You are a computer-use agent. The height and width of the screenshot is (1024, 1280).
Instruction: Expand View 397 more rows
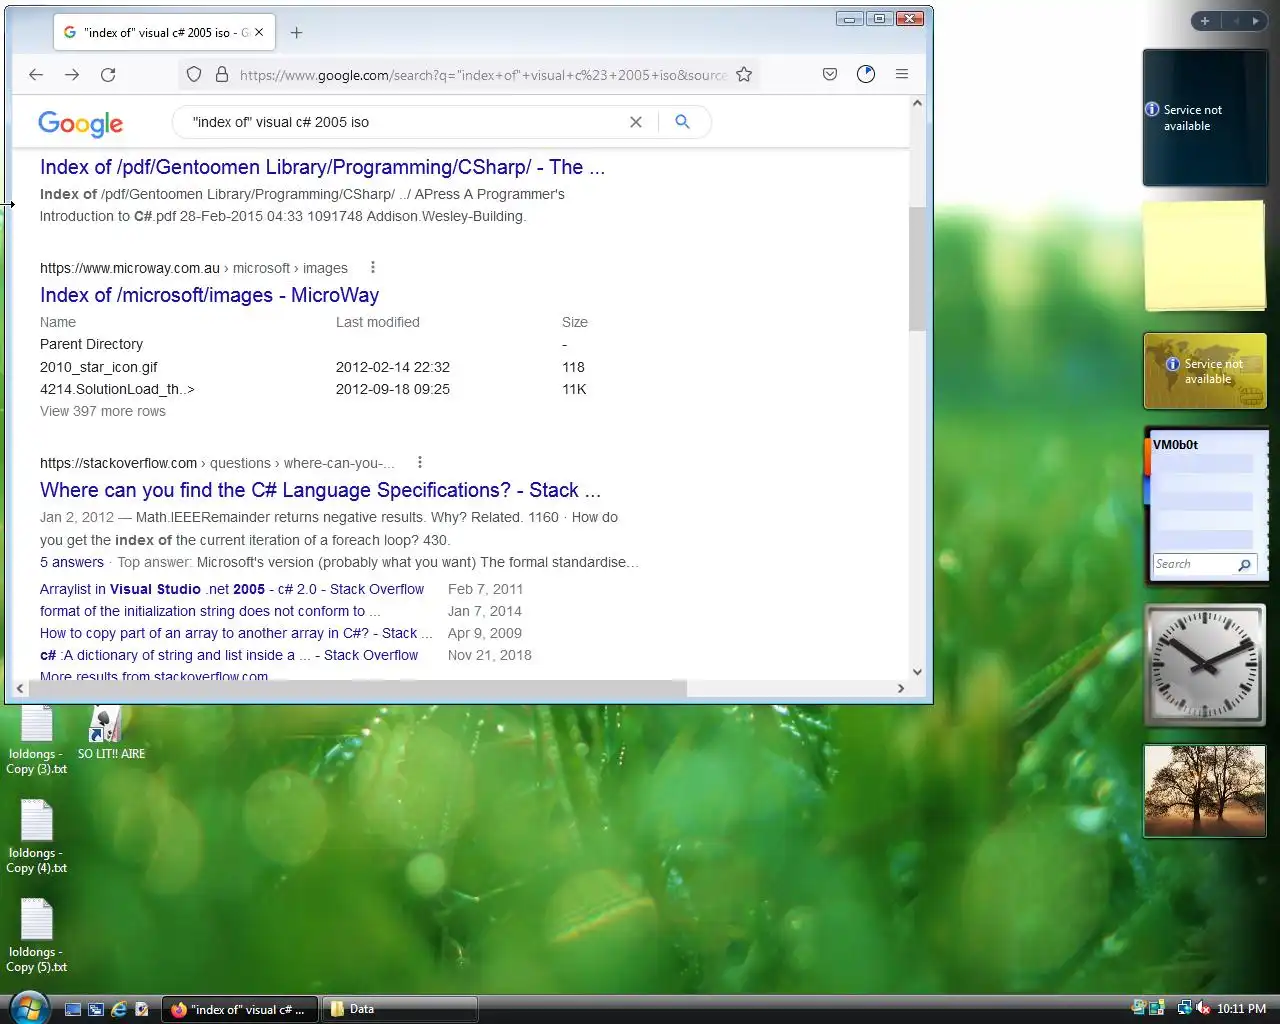(103, 411)
